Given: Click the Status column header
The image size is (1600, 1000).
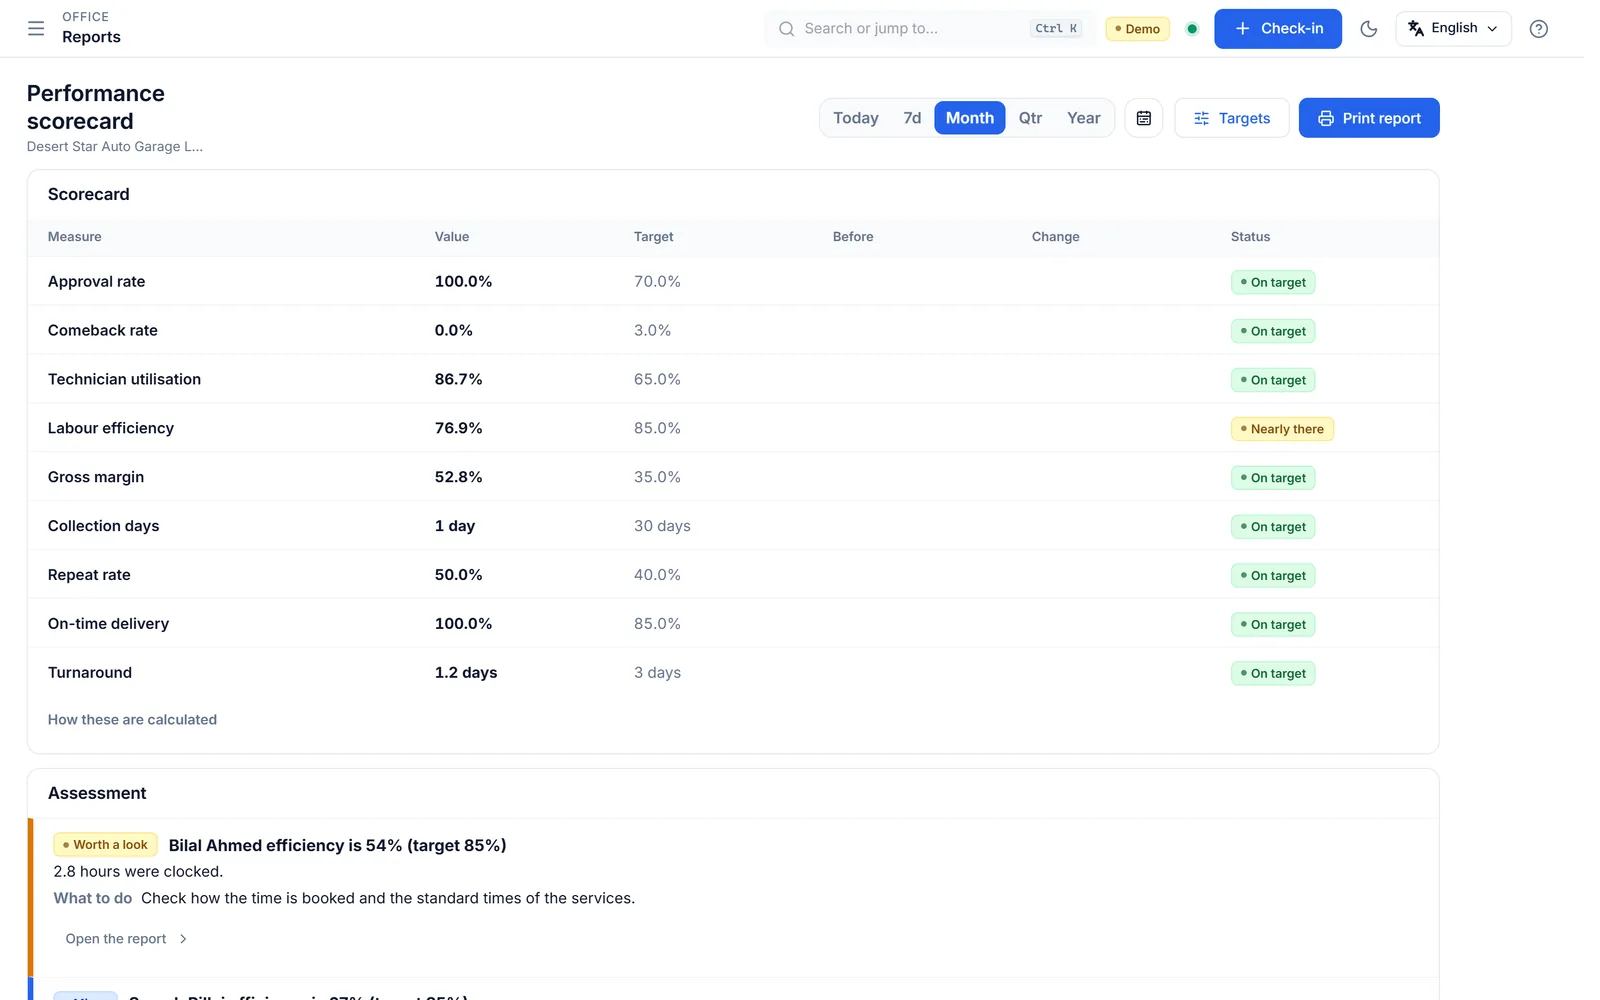Looking at the screenshot, I should [1250, 237].
